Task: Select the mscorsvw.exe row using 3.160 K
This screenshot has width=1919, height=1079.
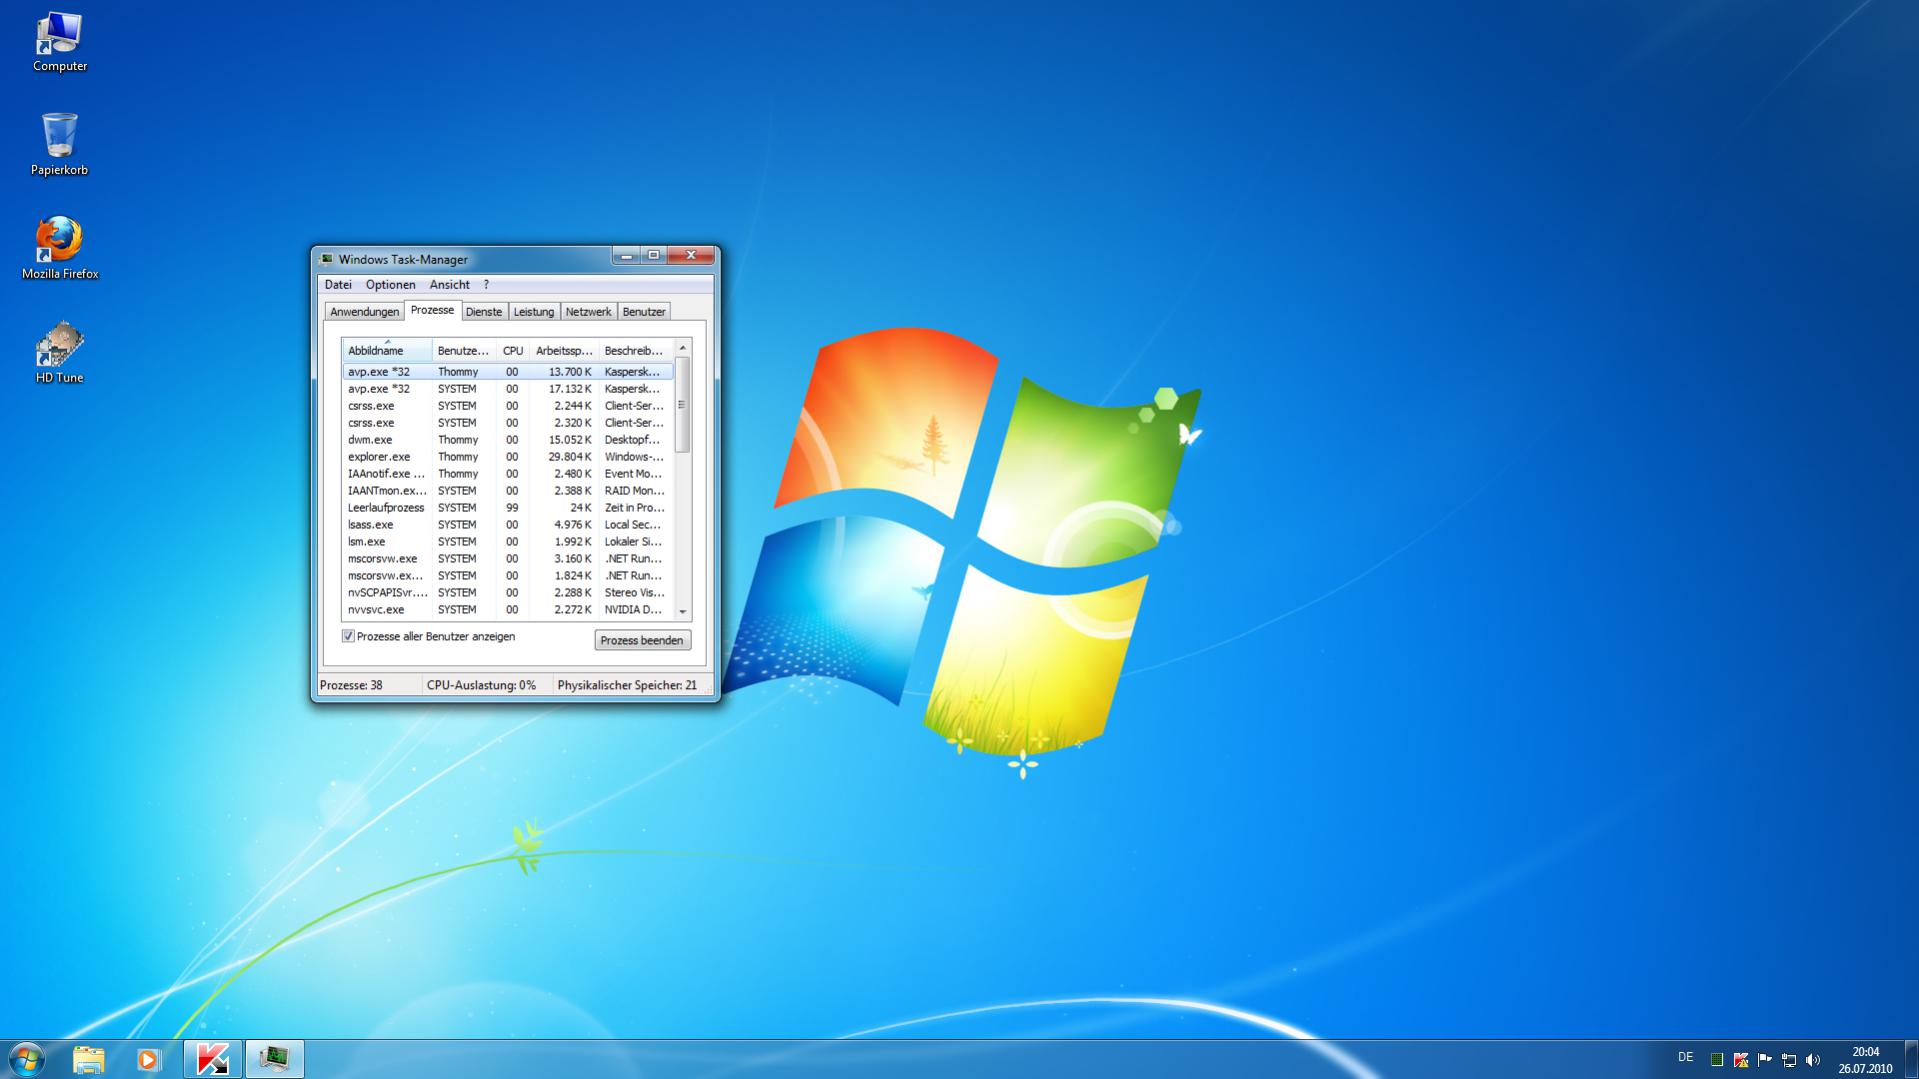Action: (x=508, y=559)
